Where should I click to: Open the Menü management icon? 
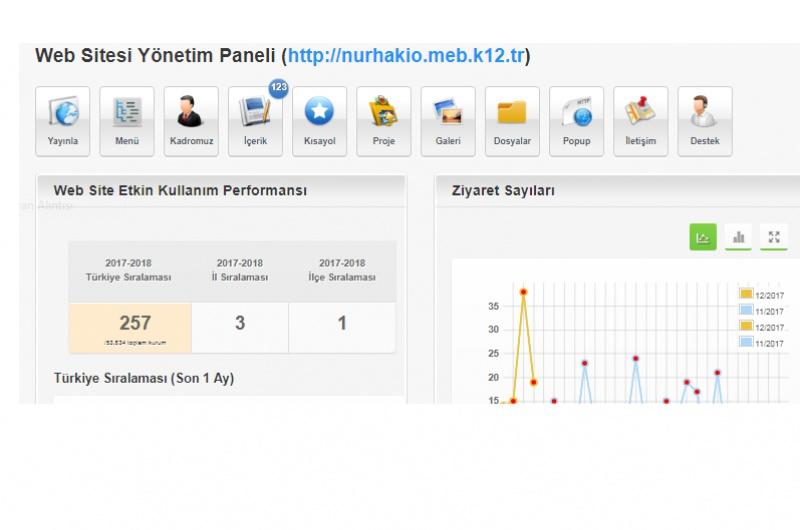(127, 121)
